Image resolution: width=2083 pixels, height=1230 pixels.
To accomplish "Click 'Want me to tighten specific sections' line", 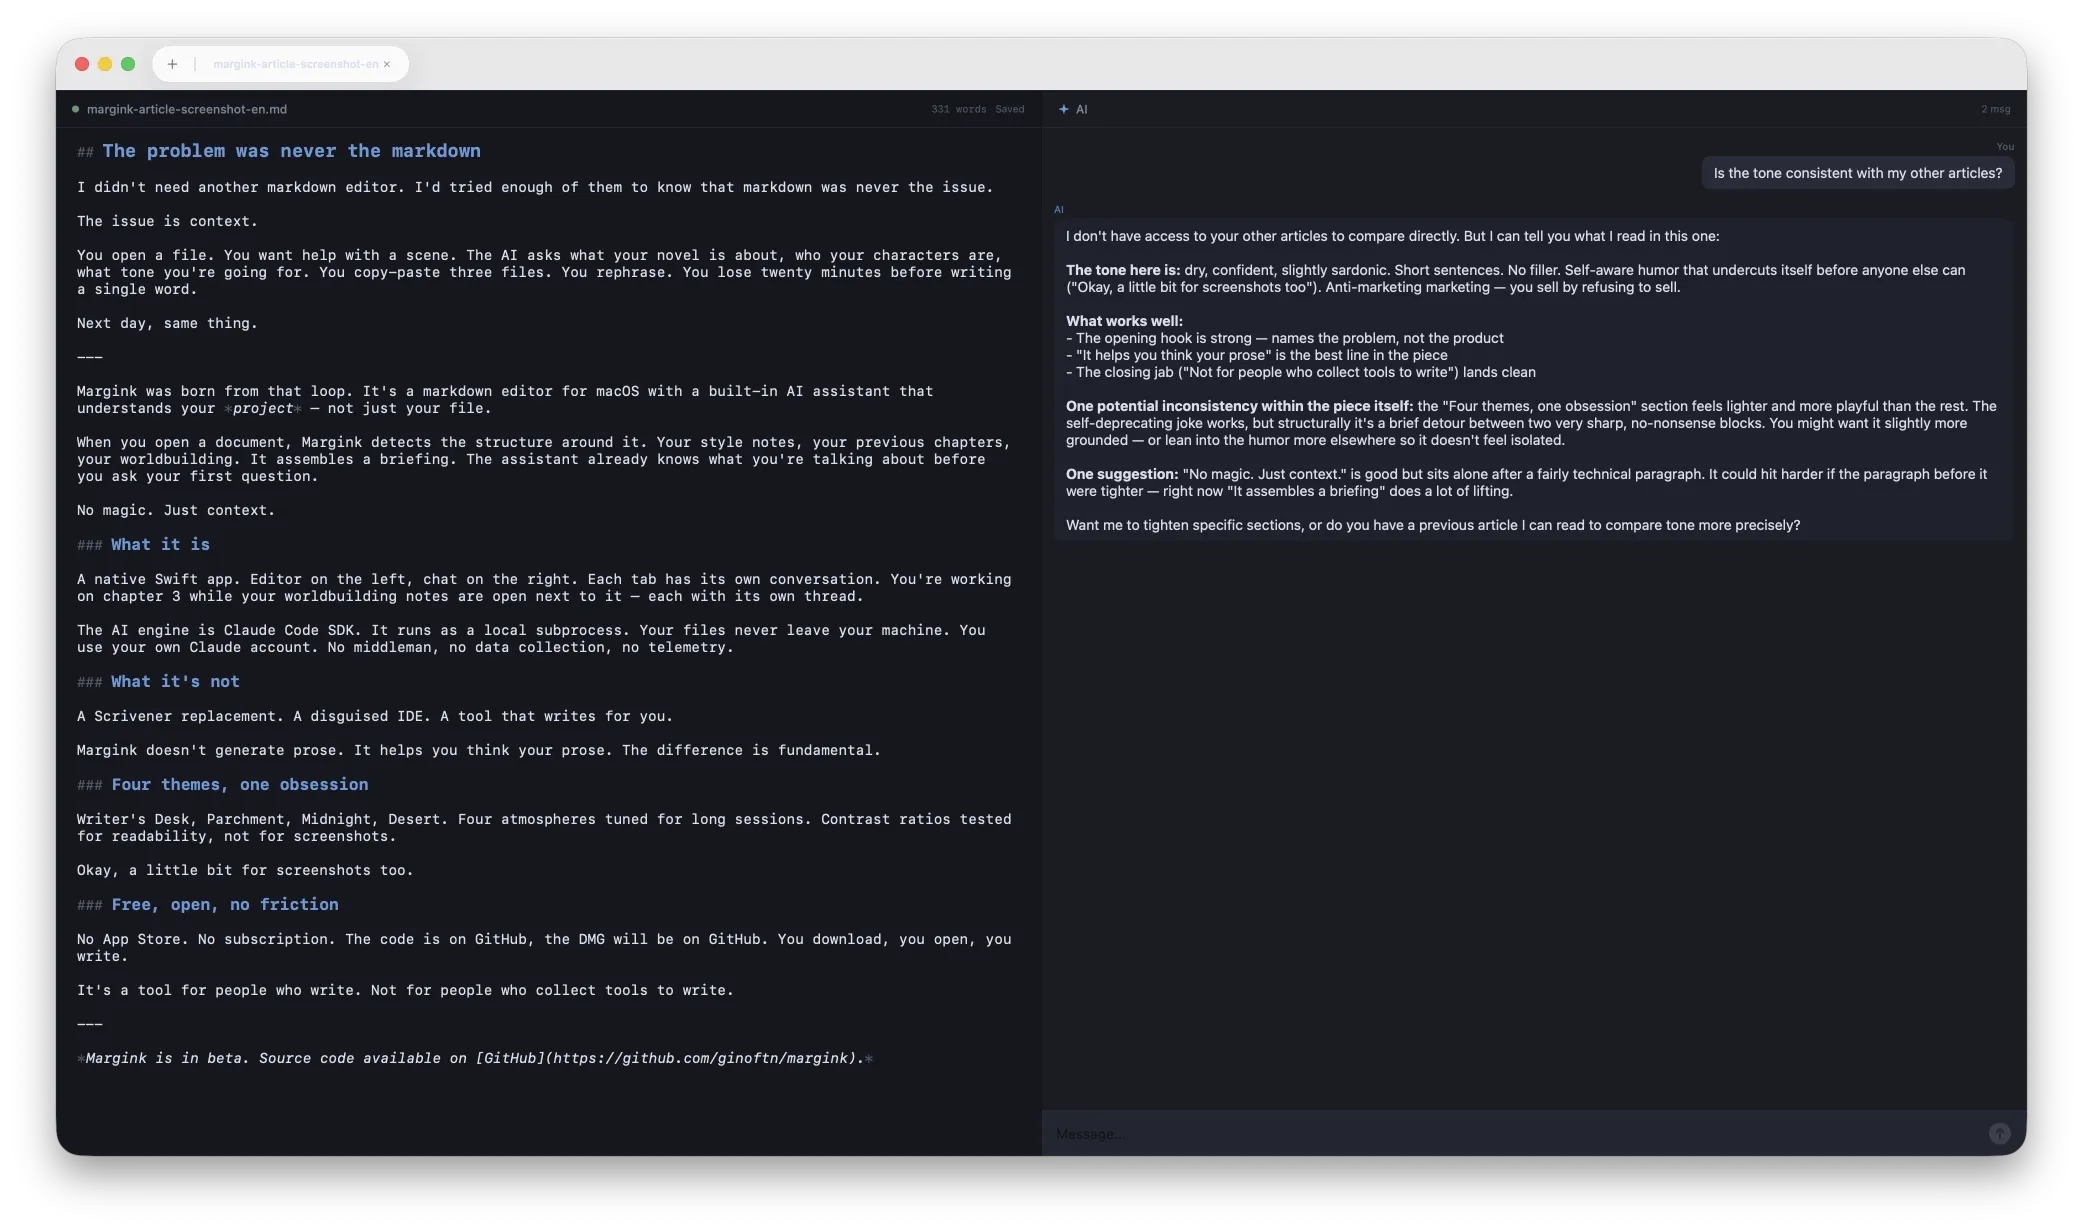I will pyautogui.click(x=1432, y=525).
